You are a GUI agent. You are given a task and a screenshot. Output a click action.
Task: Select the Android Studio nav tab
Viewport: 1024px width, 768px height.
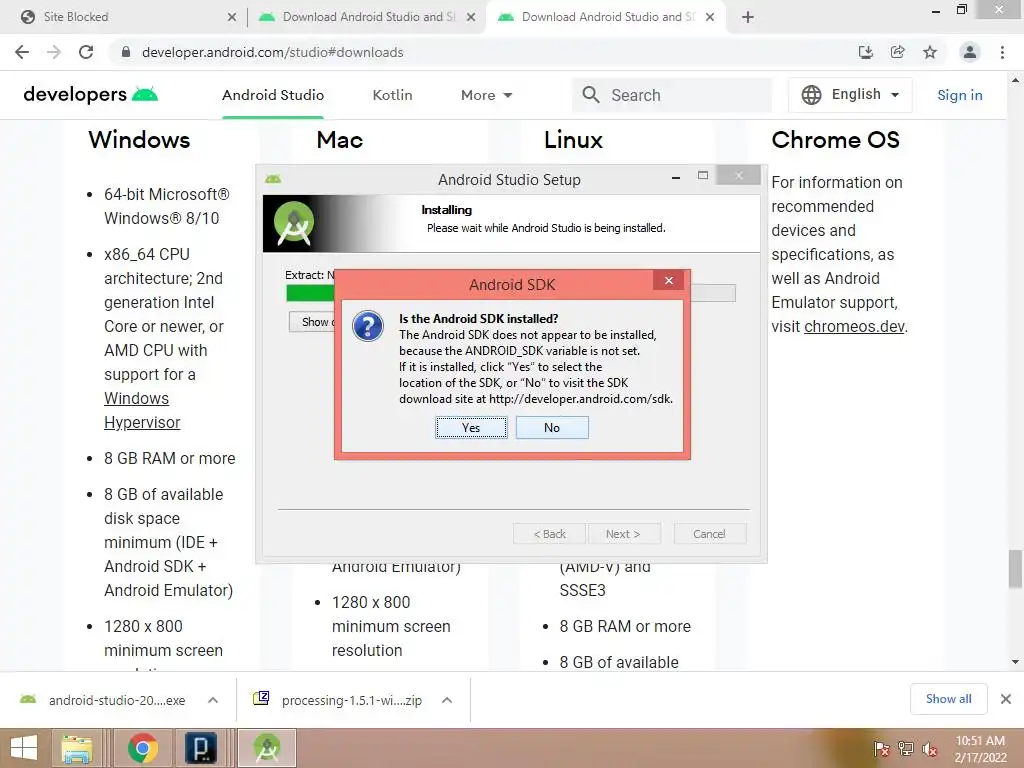click(x=273, y=95)
